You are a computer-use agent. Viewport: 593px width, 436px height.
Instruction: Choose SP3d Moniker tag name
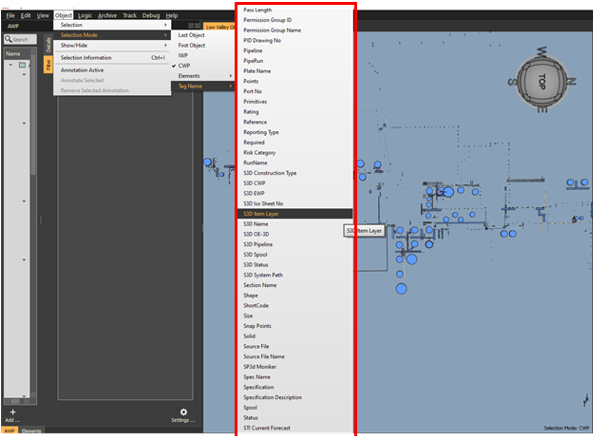295,367
